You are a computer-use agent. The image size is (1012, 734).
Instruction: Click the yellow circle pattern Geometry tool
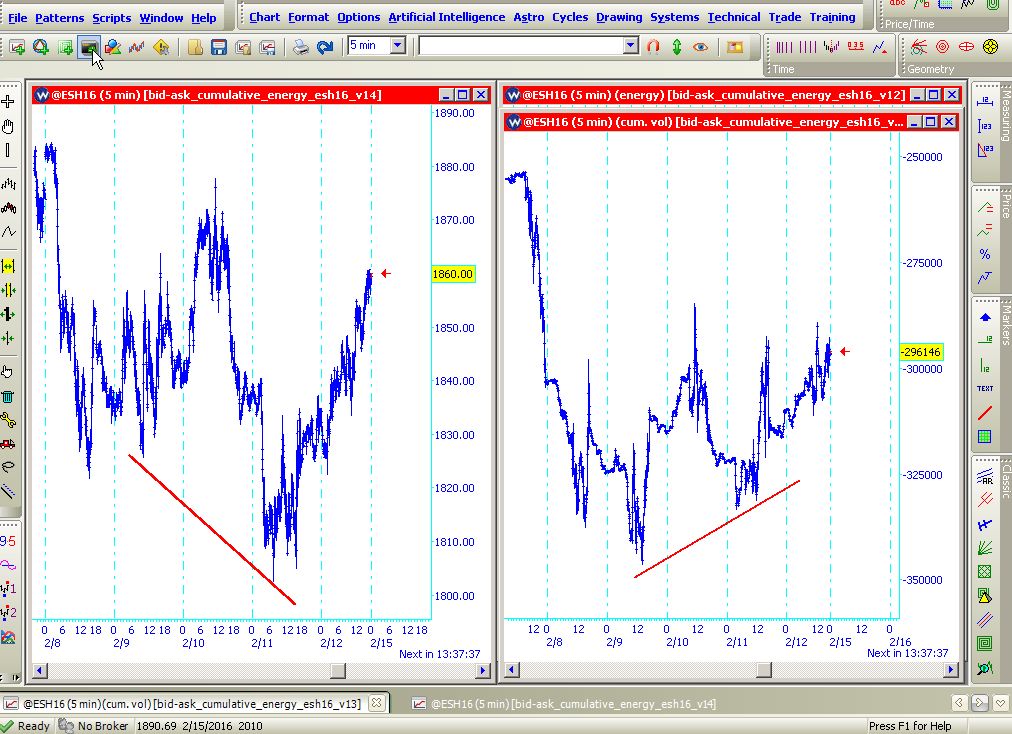click(990, 46)
